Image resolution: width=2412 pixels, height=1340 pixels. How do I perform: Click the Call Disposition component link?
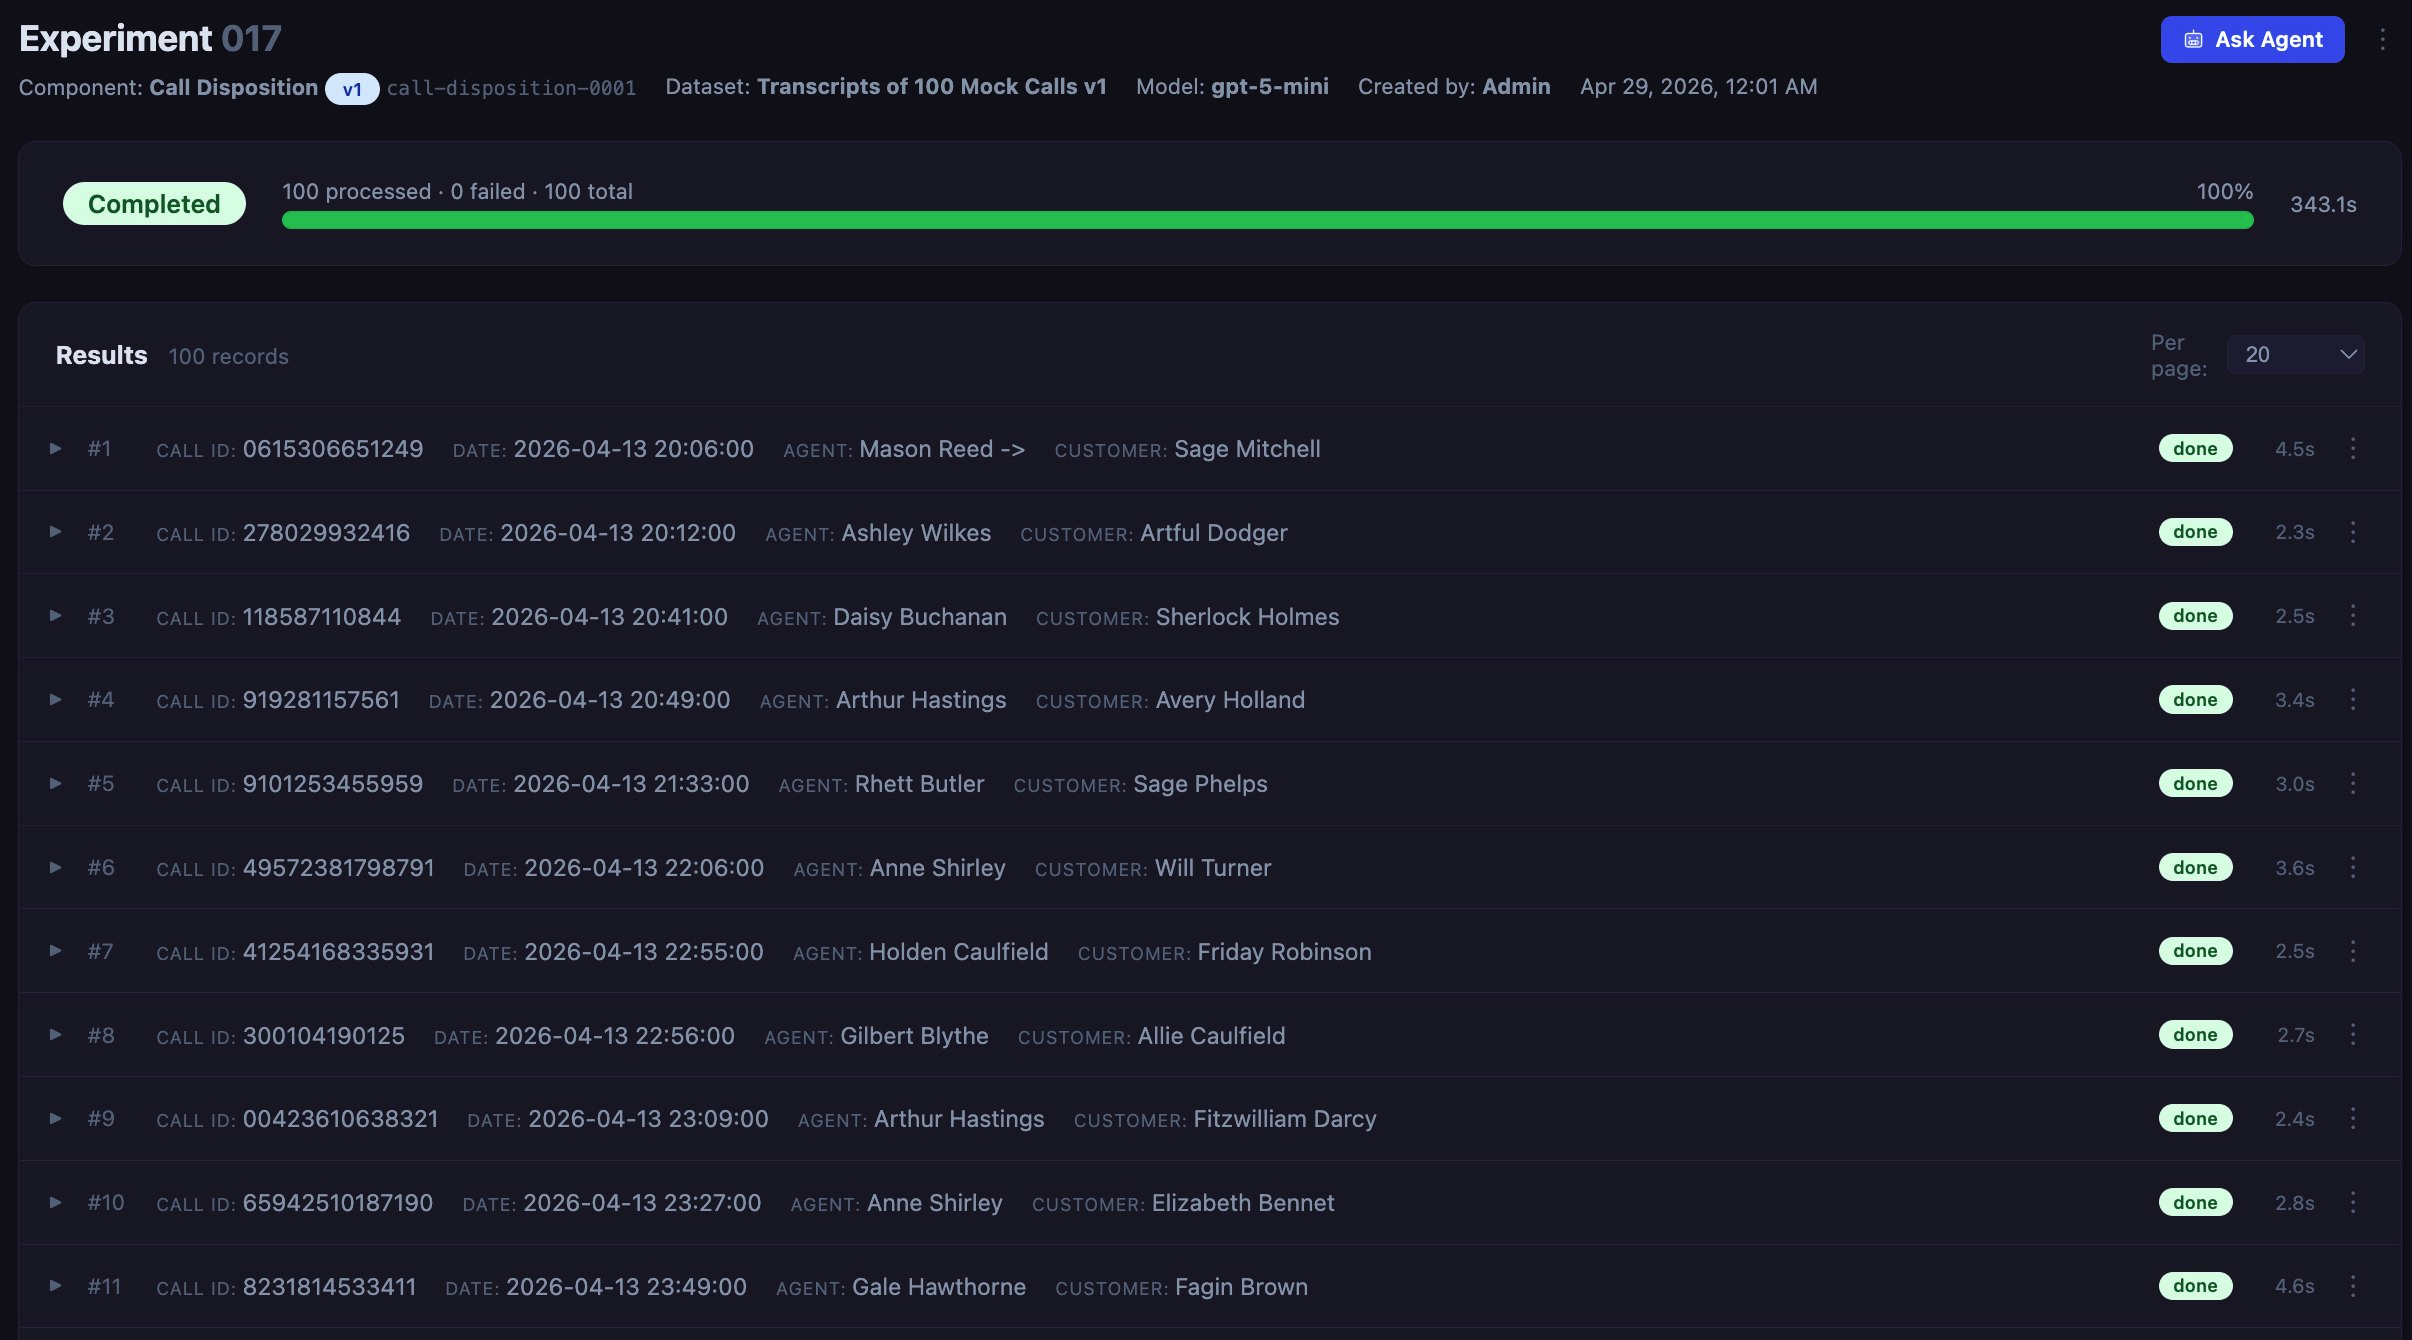(233, 88)
